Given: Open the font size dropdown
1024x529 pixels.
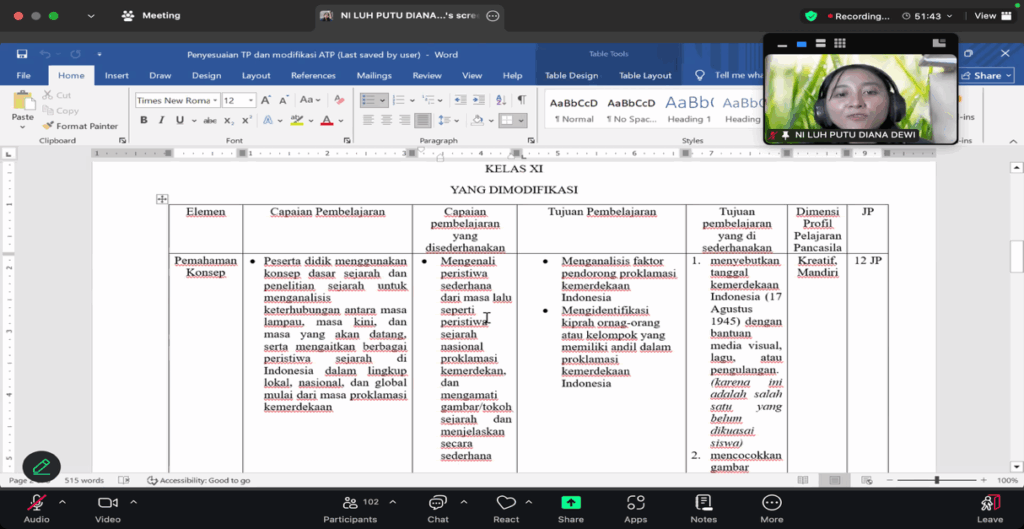Looking at the screenshot, I should tap(251, 101).
